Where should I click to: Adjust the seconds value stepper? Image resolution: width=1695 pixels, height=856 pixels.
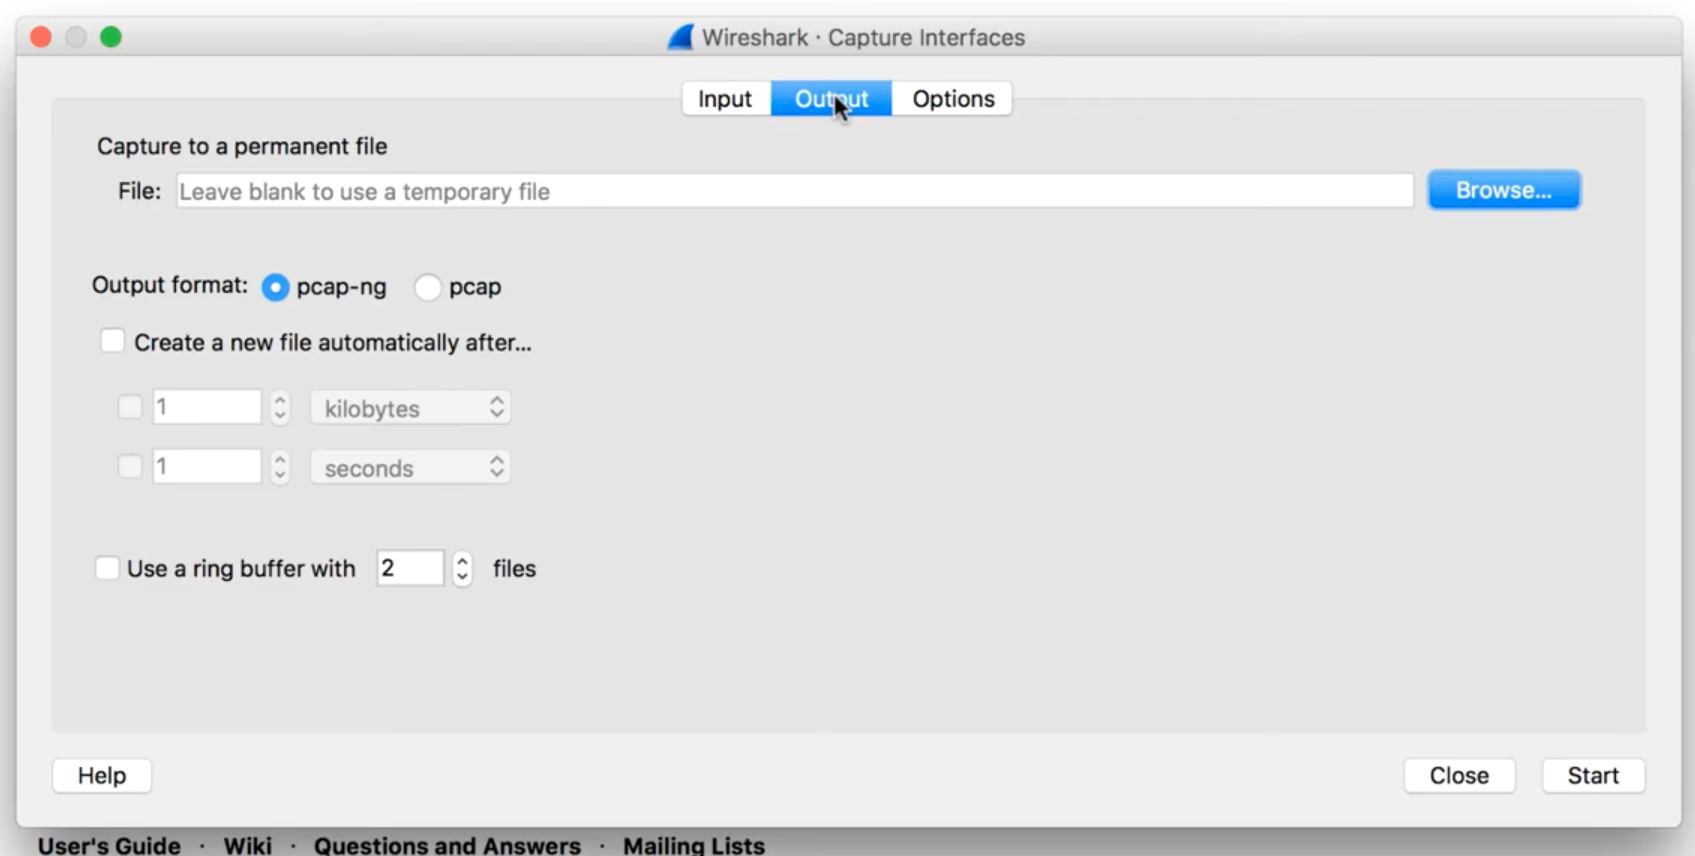coord(280,467)
